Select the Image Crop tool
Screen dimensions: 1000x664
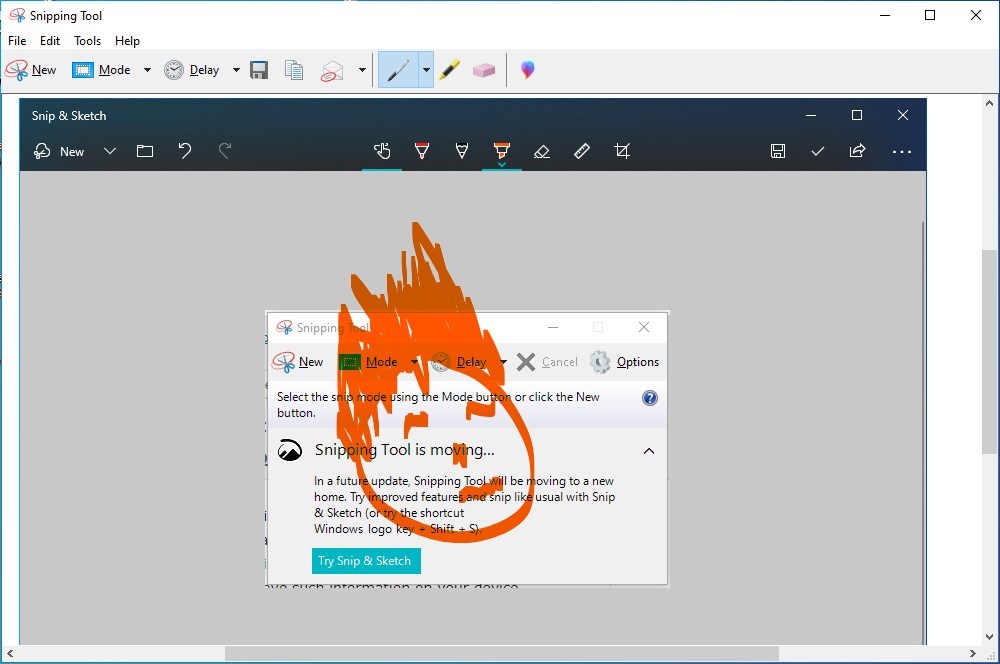(622, 151)
